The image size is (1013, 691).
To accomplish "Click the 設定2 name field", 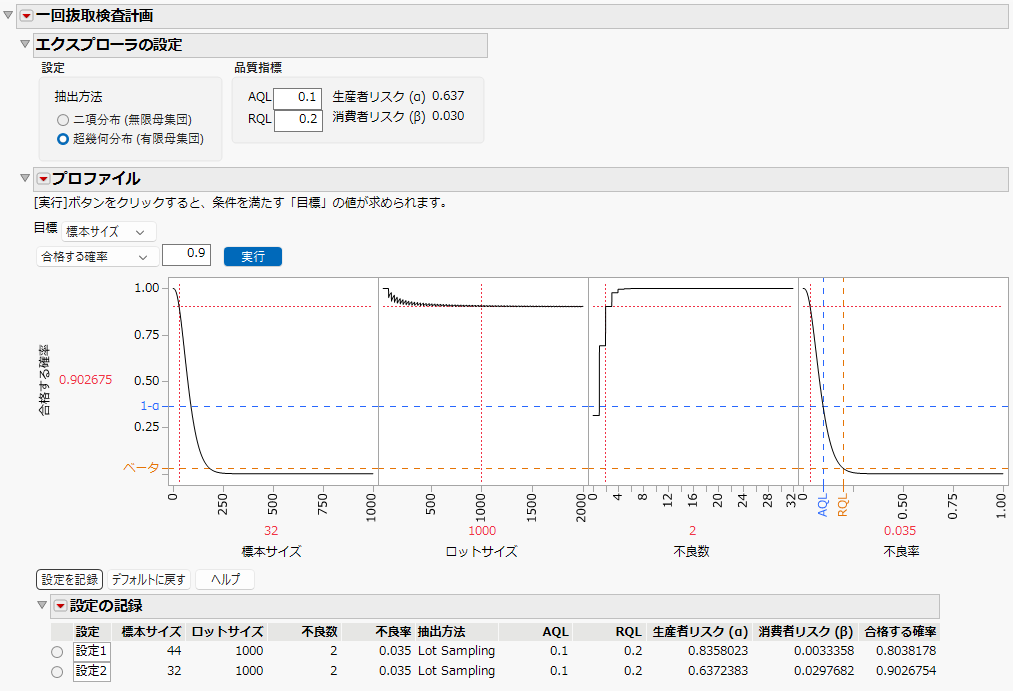I will pyautogui.click(x=91, y=671).
